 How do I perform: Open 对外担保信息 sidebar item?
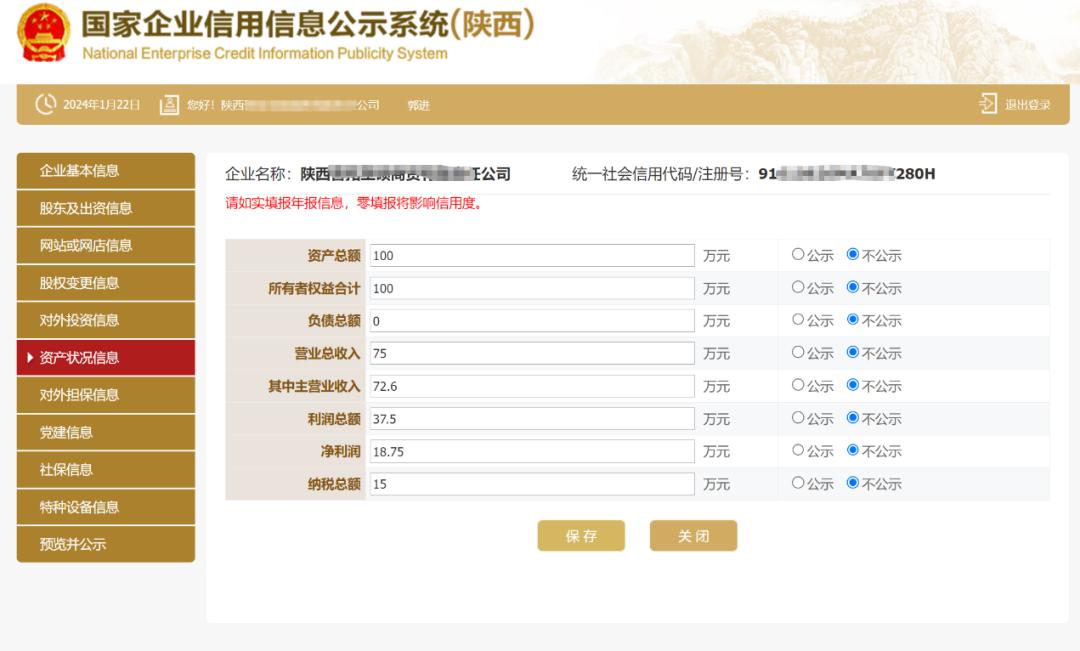[x=106, y=395]
